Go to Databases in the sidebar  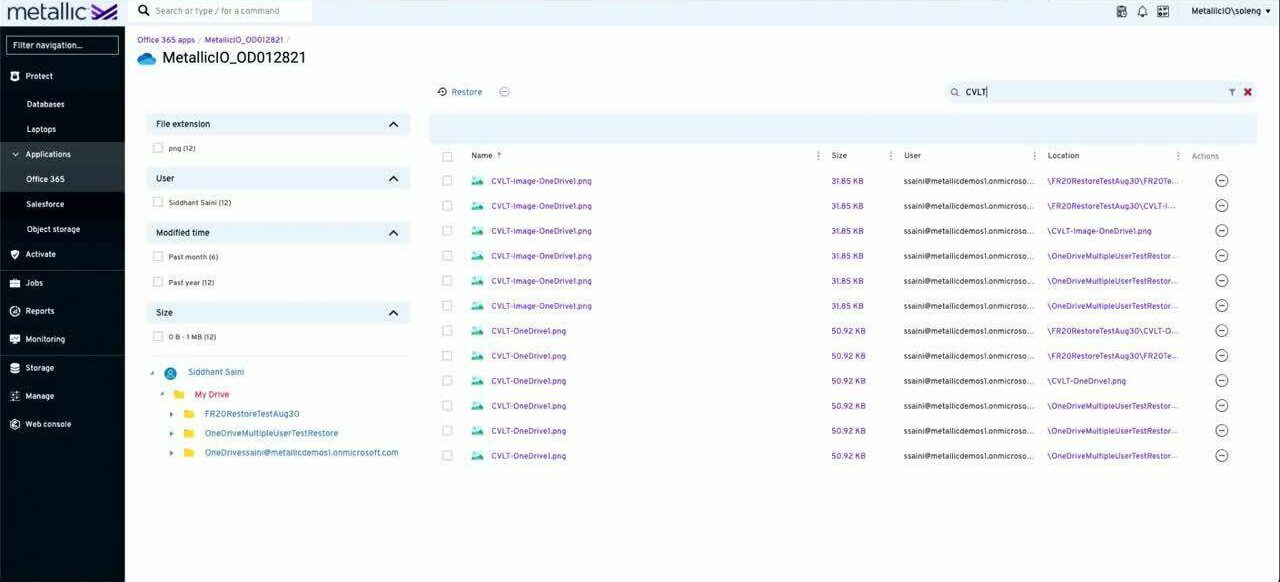click(x=45, y=104)
